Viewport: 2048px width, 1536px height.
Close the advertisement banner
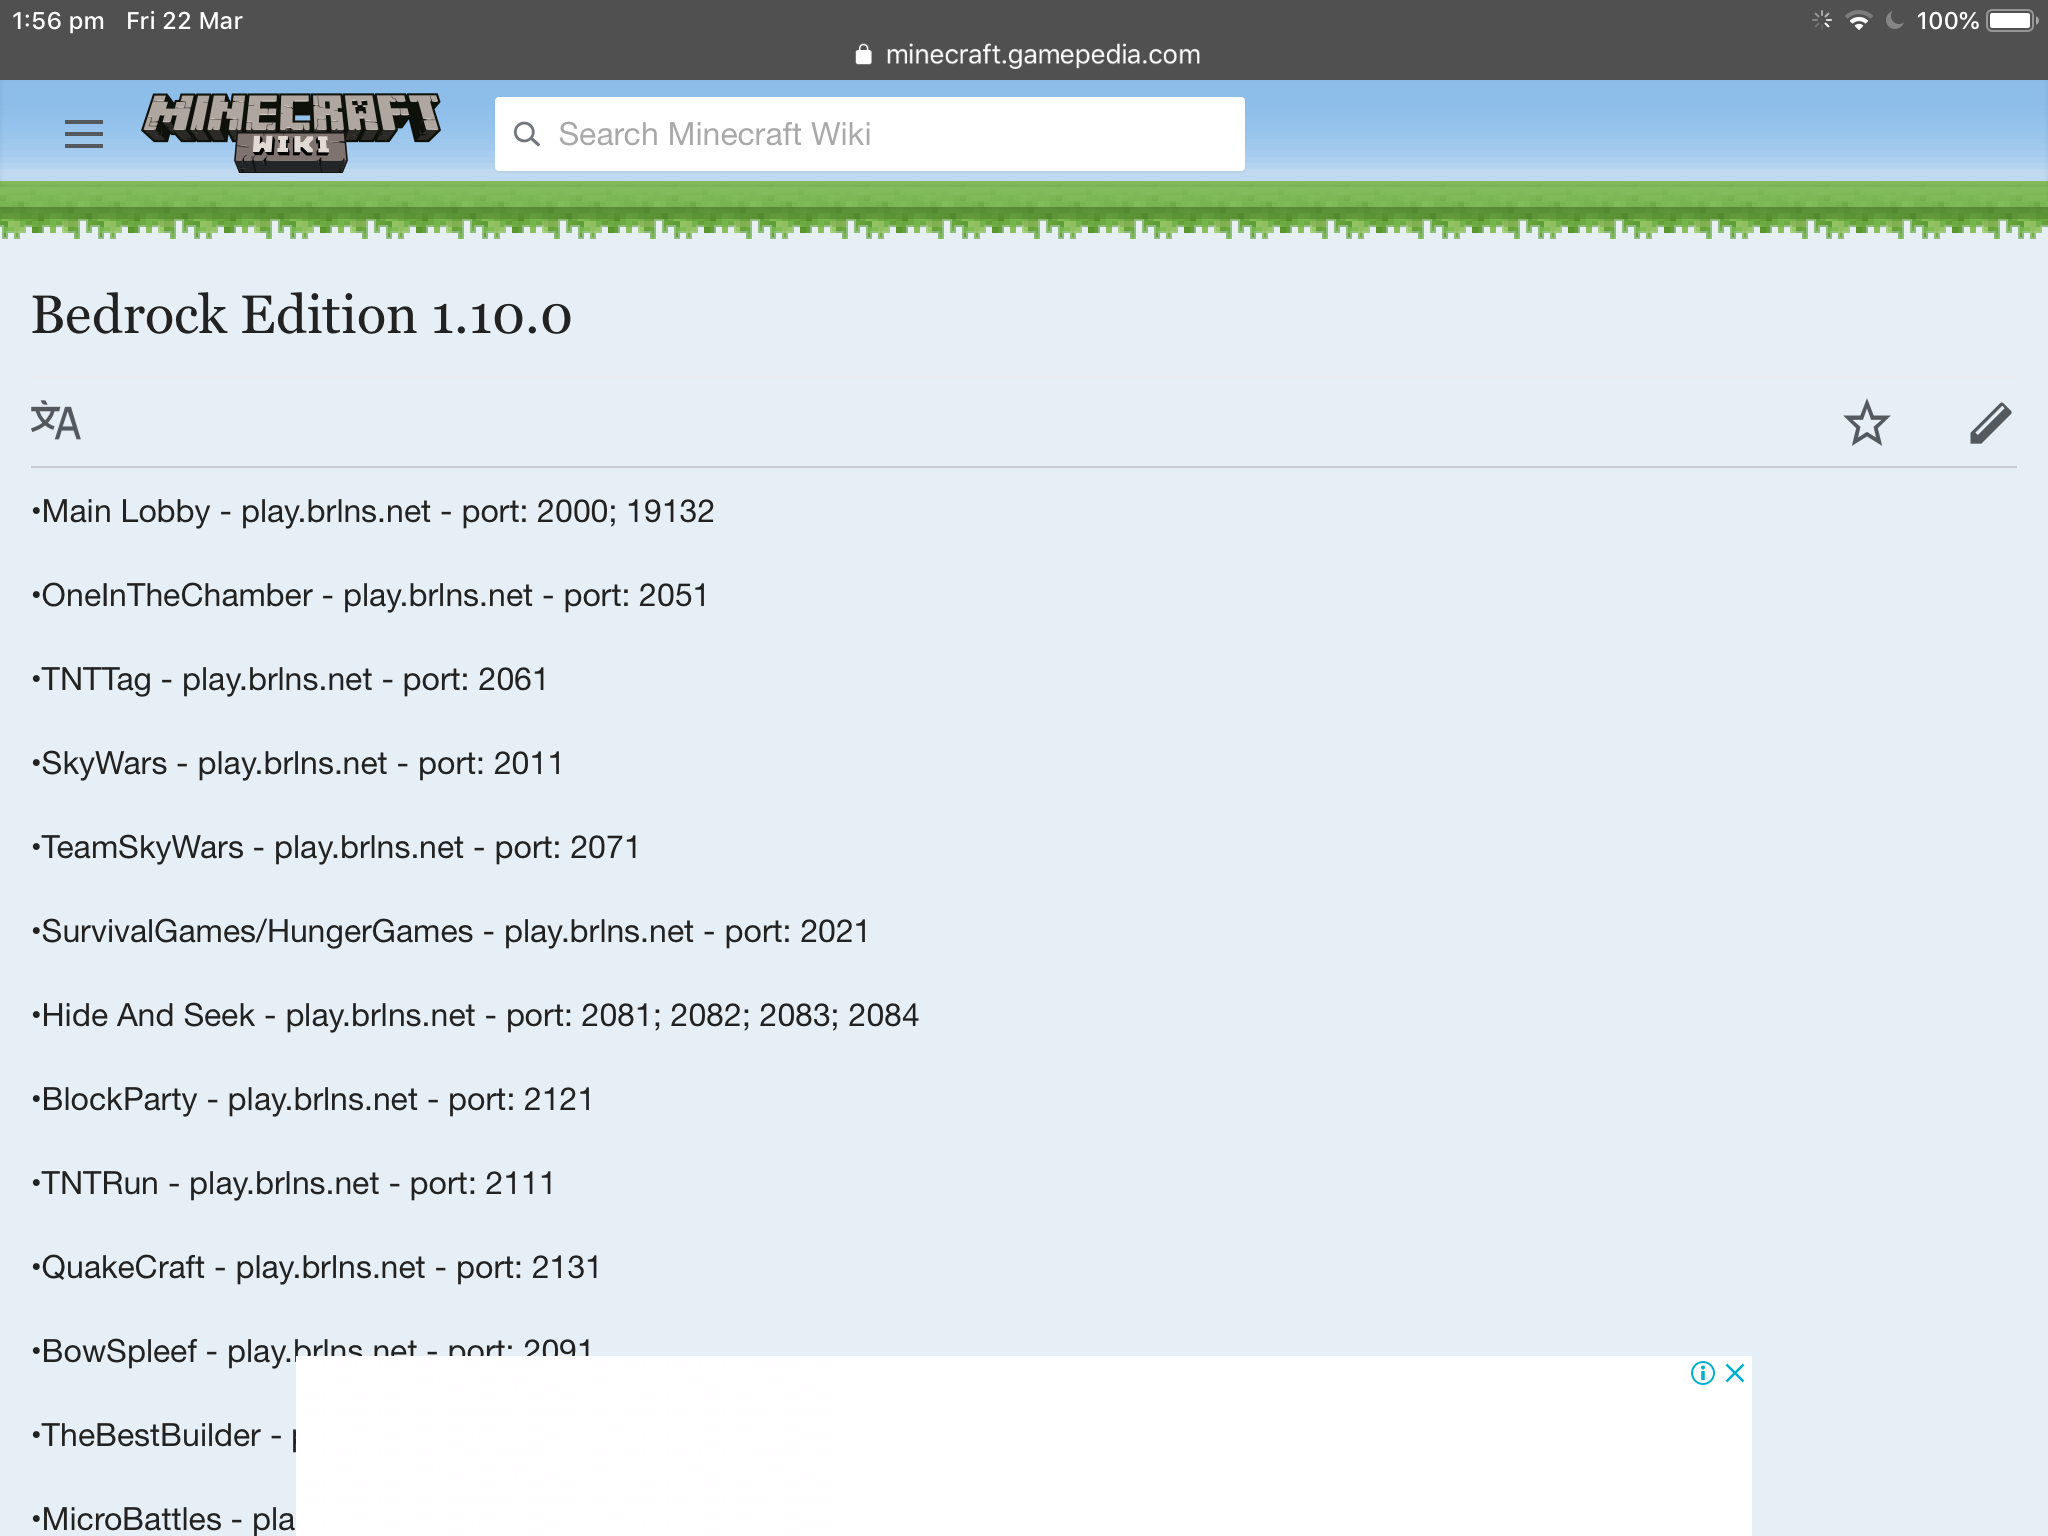coord(1735,1373)
